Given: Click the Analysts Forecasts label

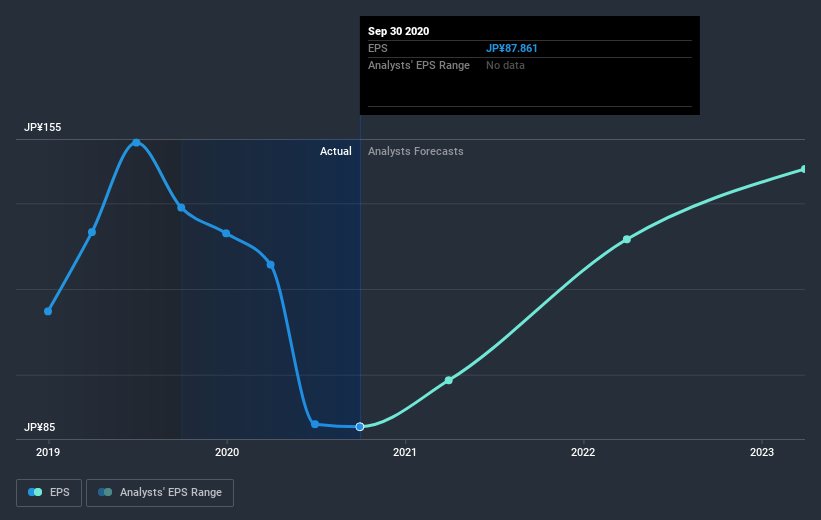Looking at the screenshot, I should pyautogui.click(x=416, y=151).
